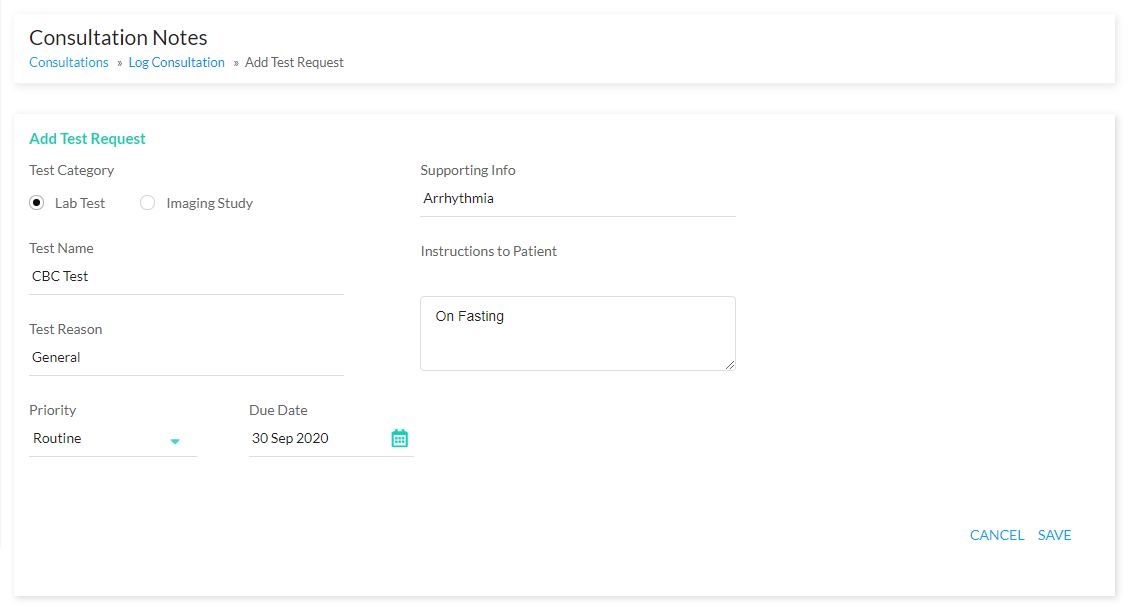Select the Imaging Study radio button
This screenshot has width=1129, height=615.
(x=148, y=203)
